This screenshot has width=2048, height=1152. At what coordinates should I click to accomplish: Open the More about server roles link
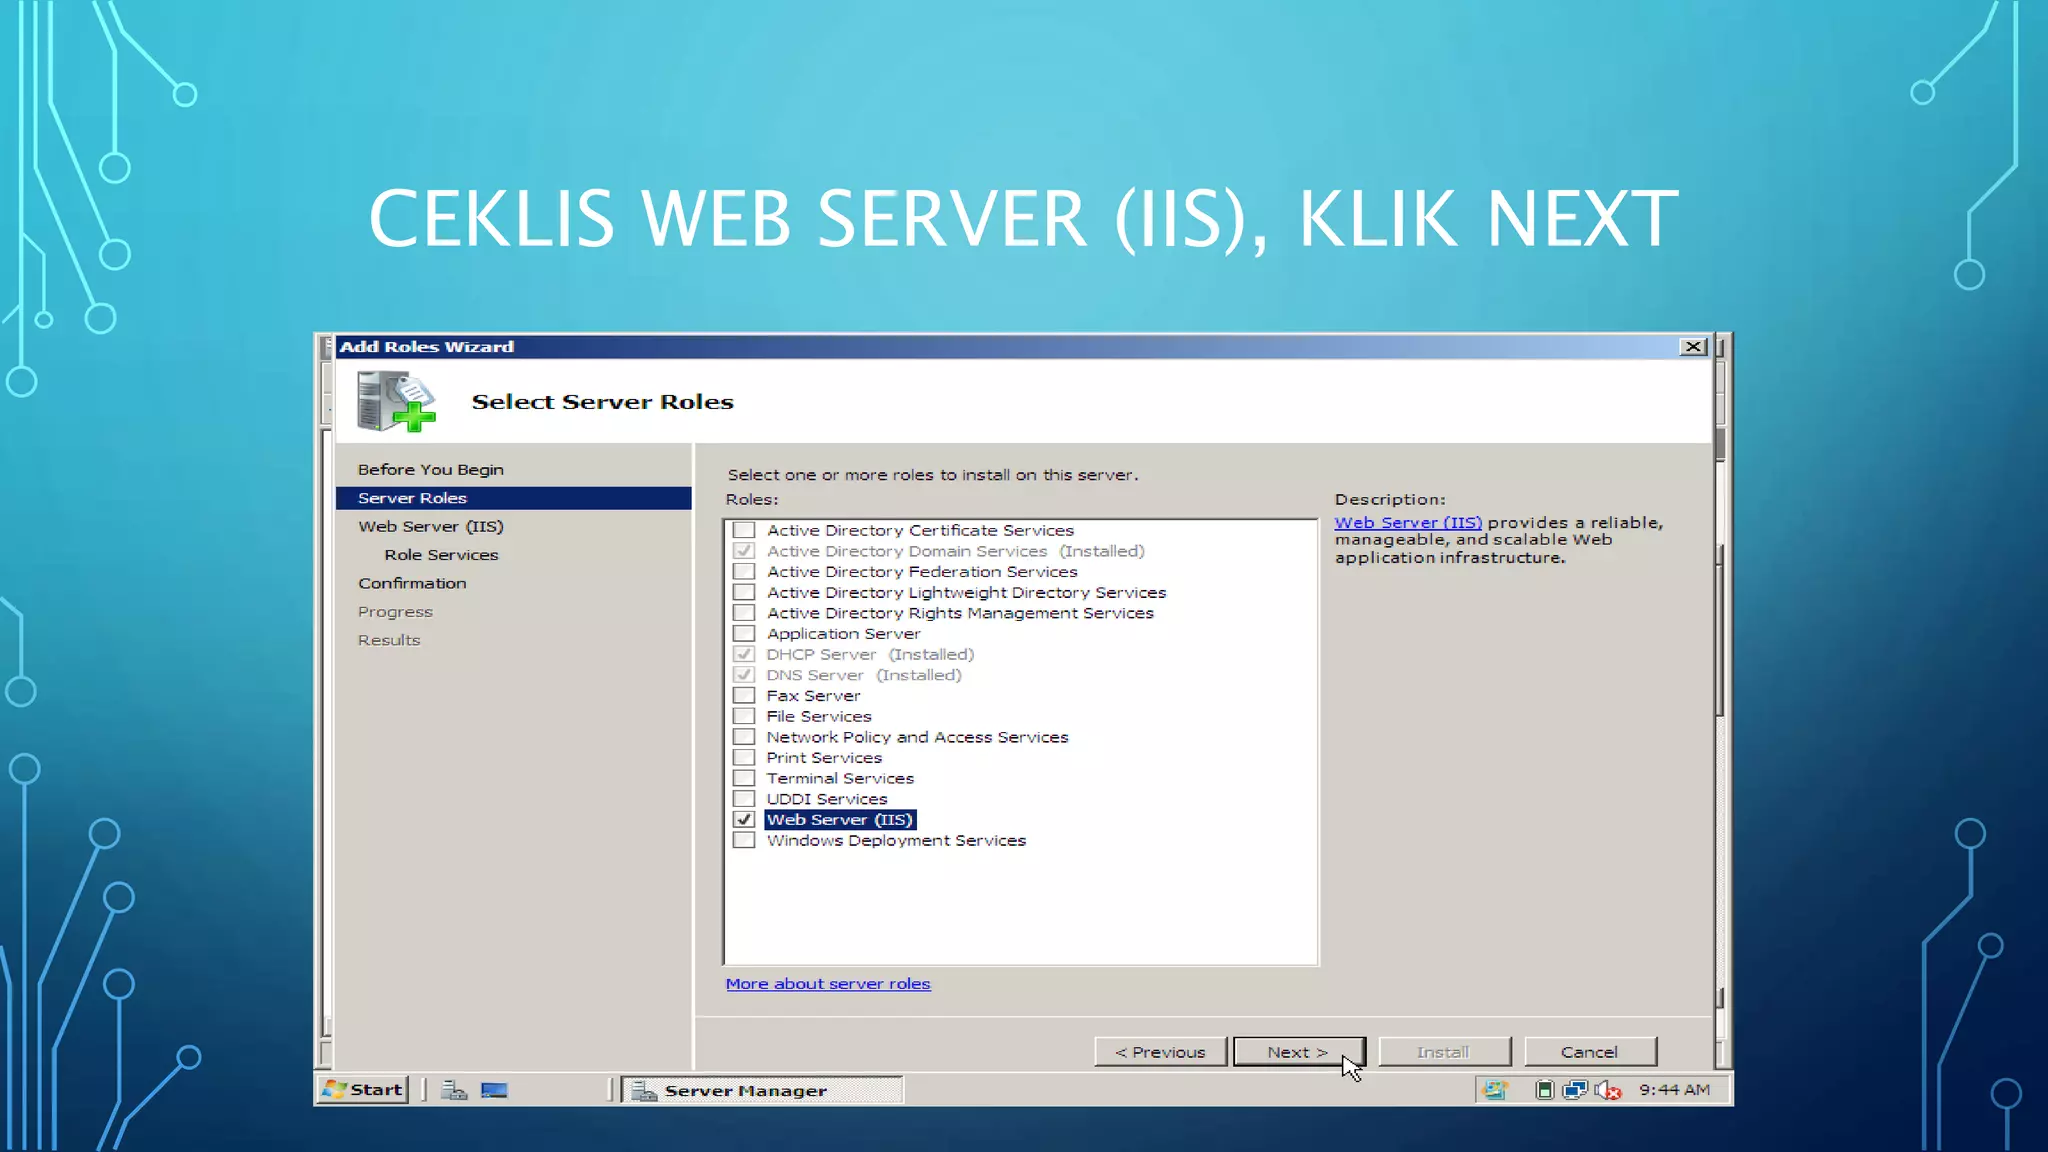tap(828, 984)
